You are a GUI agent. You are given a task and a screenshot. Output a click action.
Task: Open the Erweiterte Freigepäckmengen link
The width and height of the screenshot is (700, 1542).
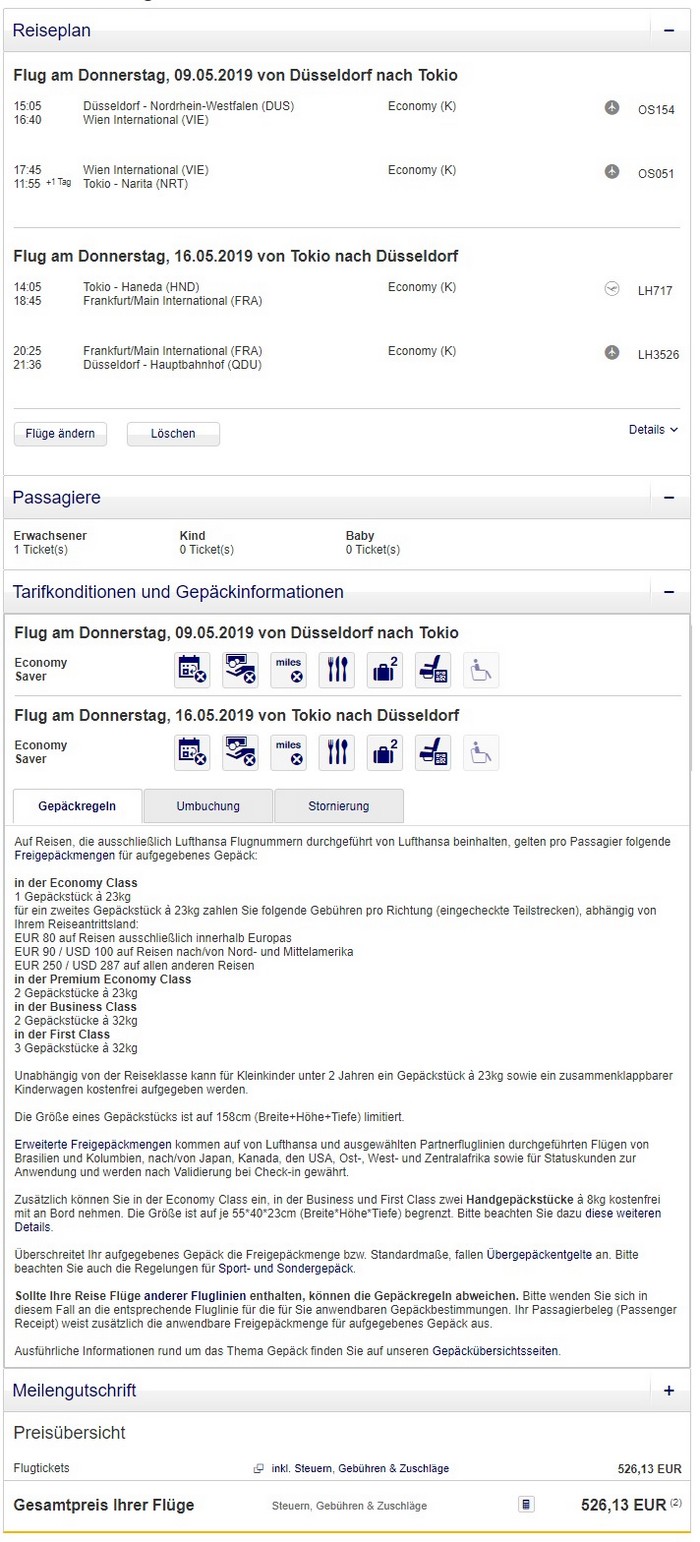[94, 1144]
